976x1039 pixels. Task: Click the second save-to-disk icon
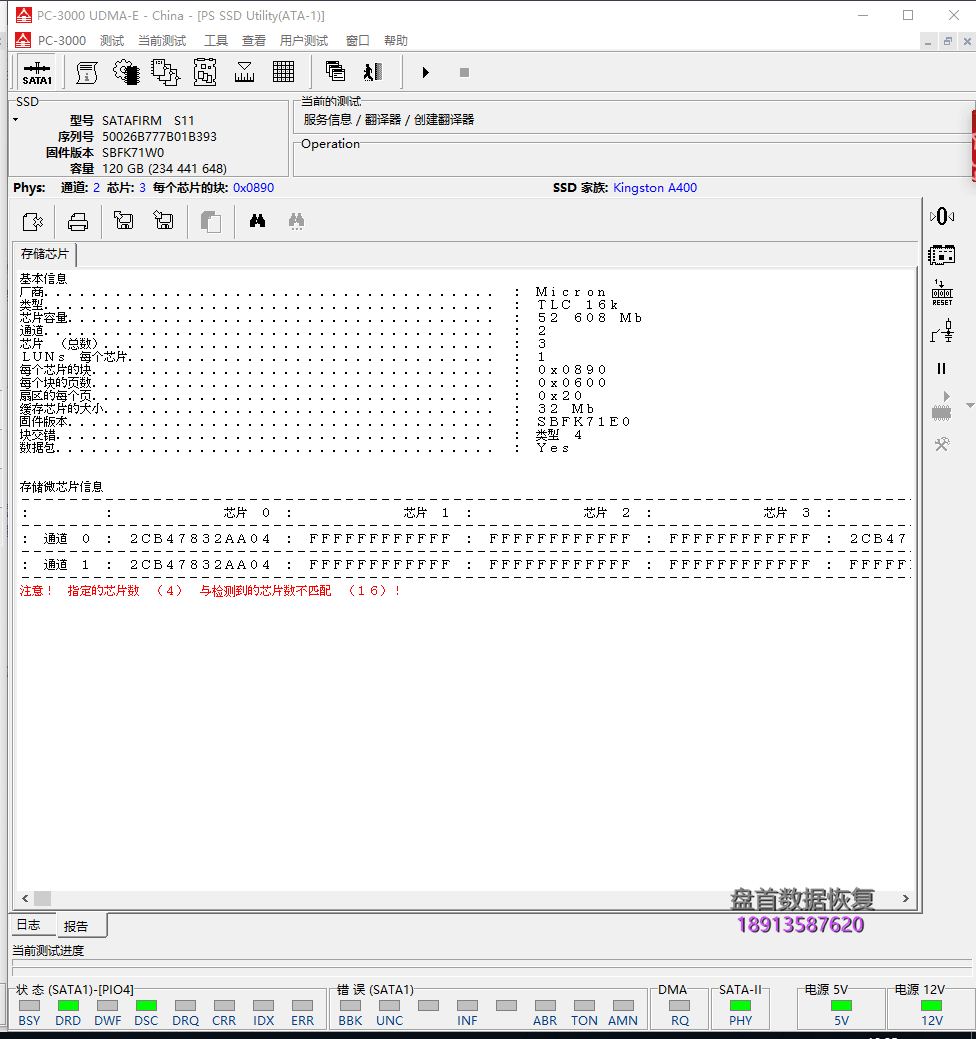(163, 220)
